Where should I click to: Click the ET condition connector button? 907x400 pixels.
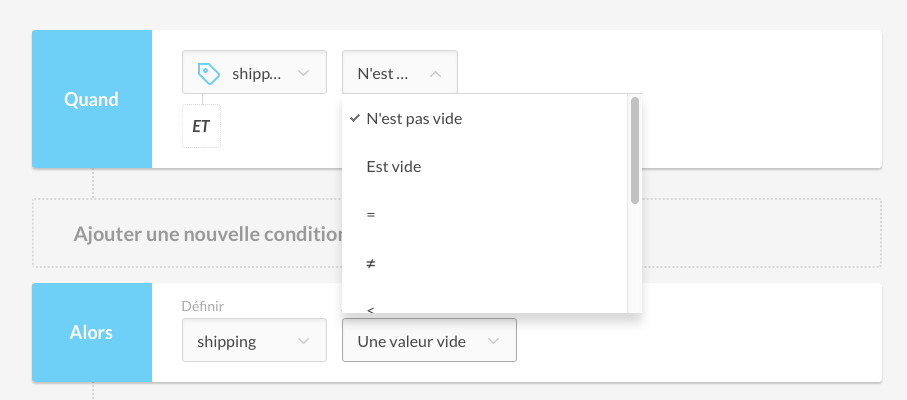(201, 126)
